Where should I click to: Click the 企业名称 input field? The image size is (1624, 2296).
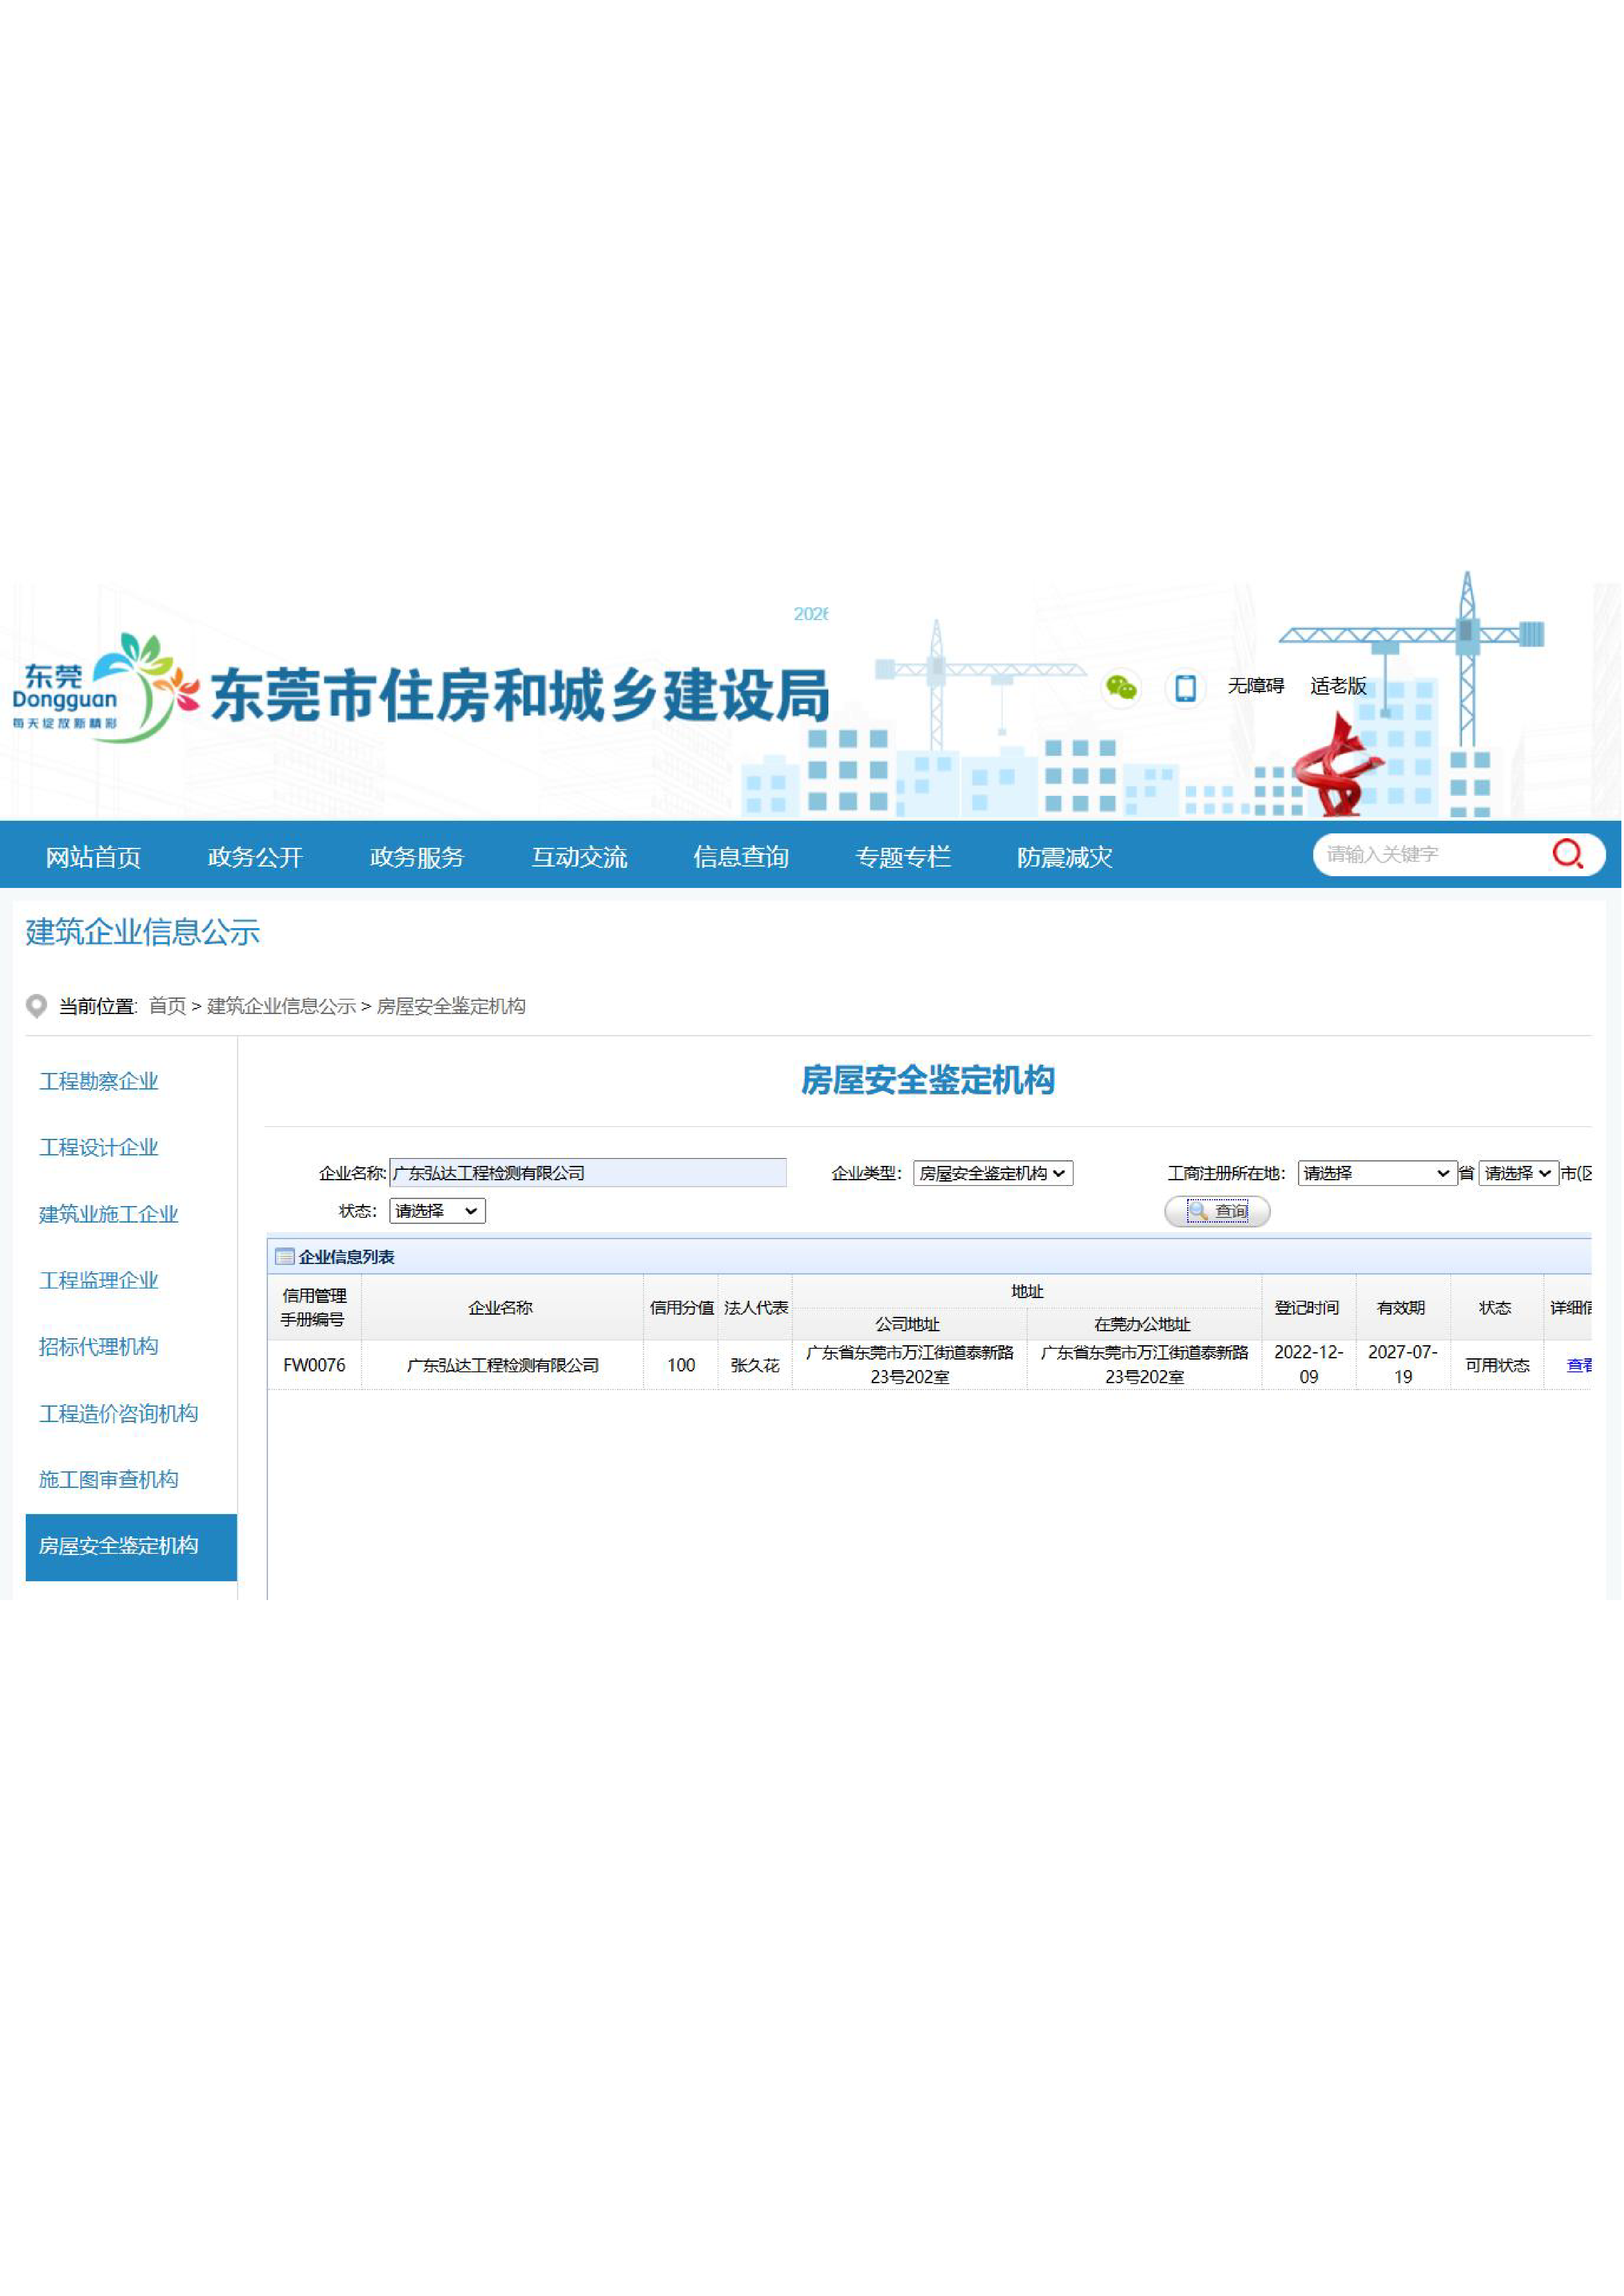tap(588, 1173)
